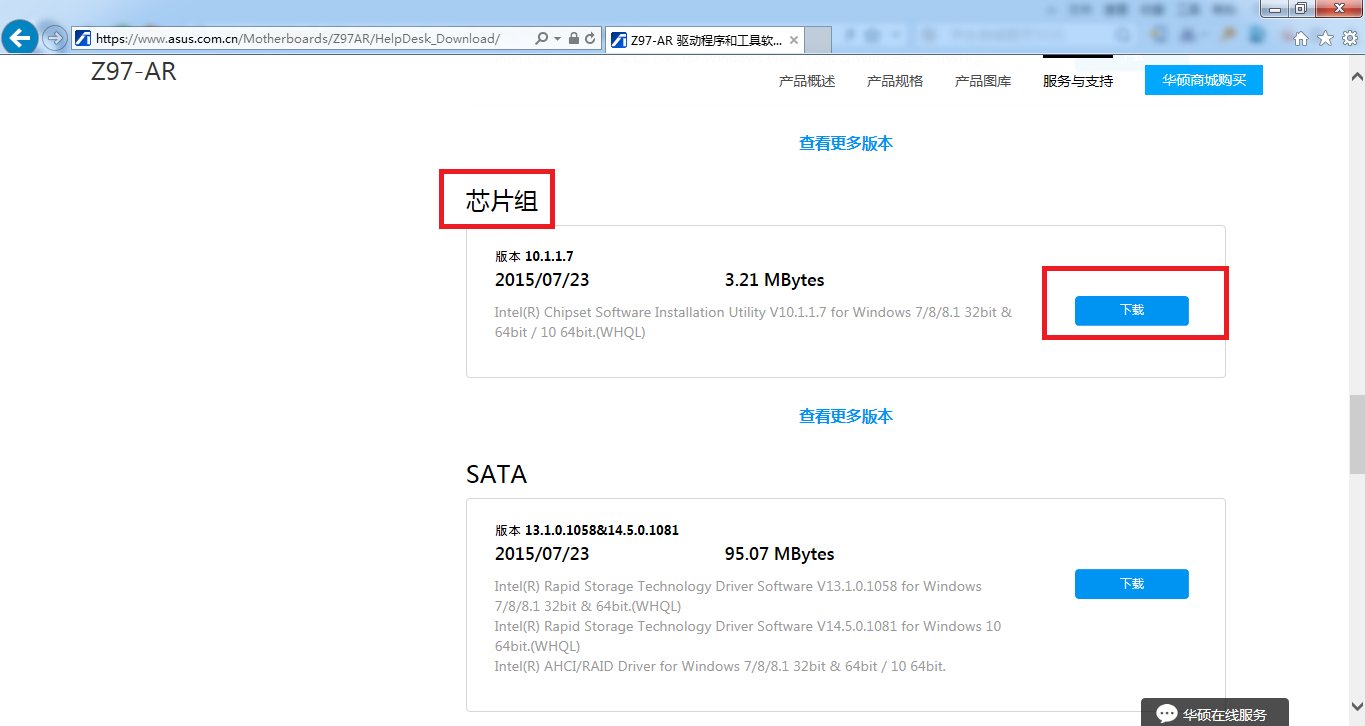Click the Intel(R) AHCI/RAID Driver description line
Viewport: 1365px width, 726px height.
720,666
